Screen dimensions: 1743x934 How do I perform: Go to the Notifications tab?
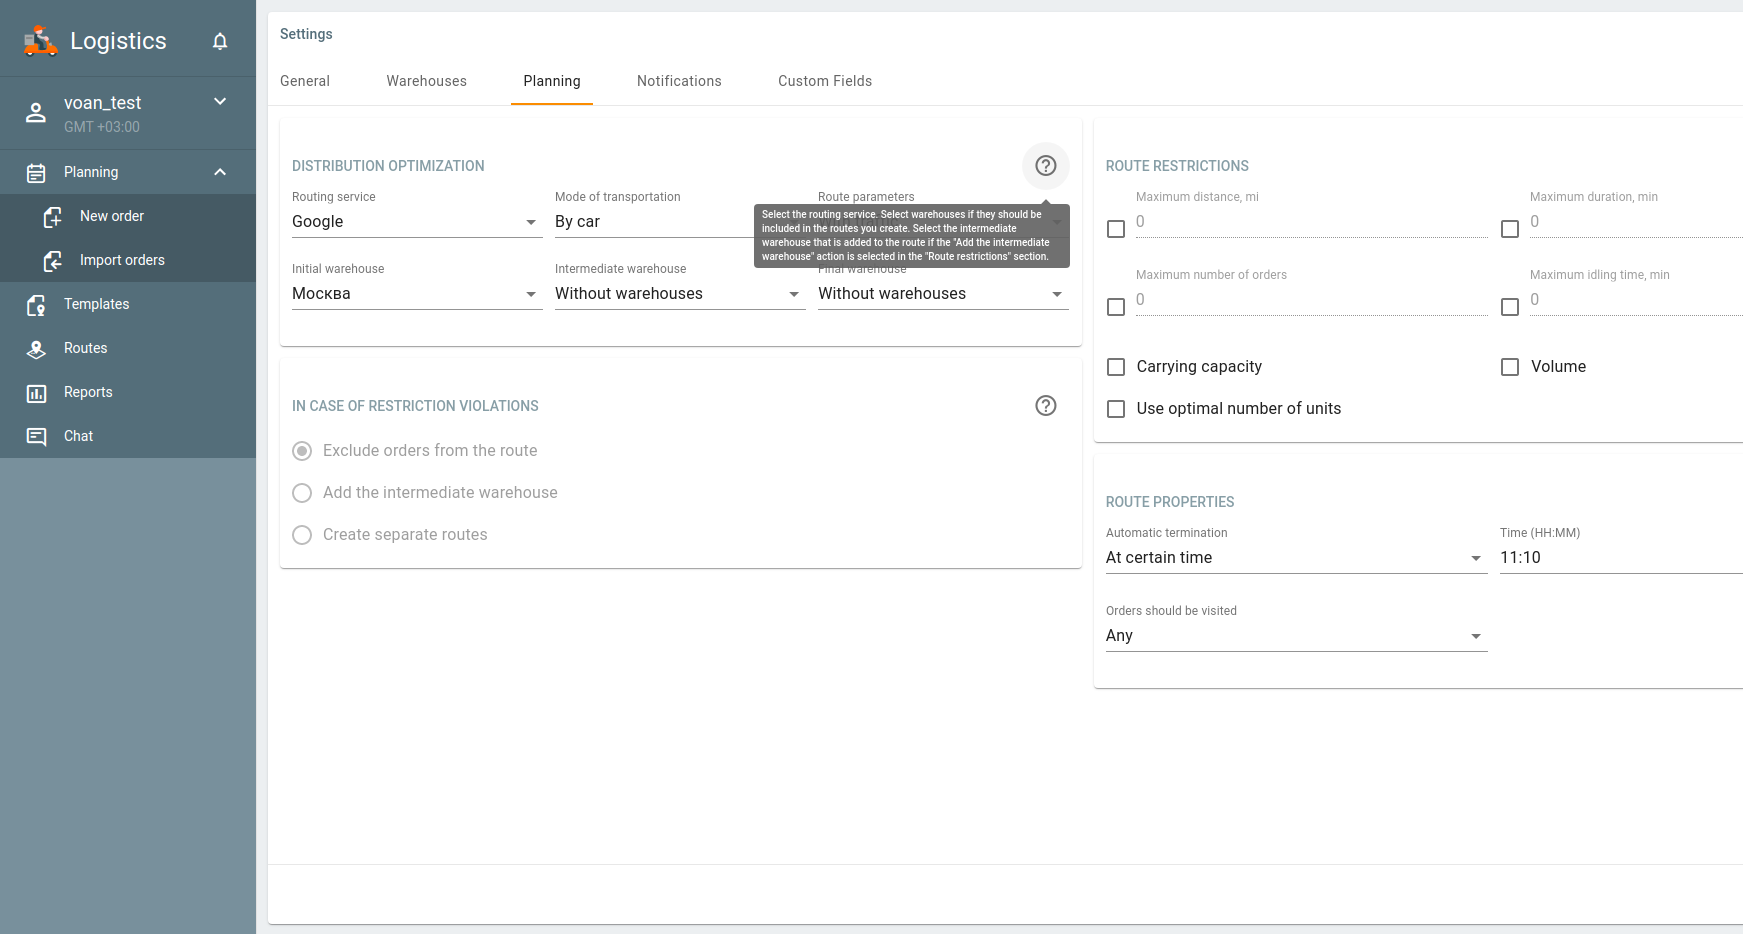coord(679,81)
